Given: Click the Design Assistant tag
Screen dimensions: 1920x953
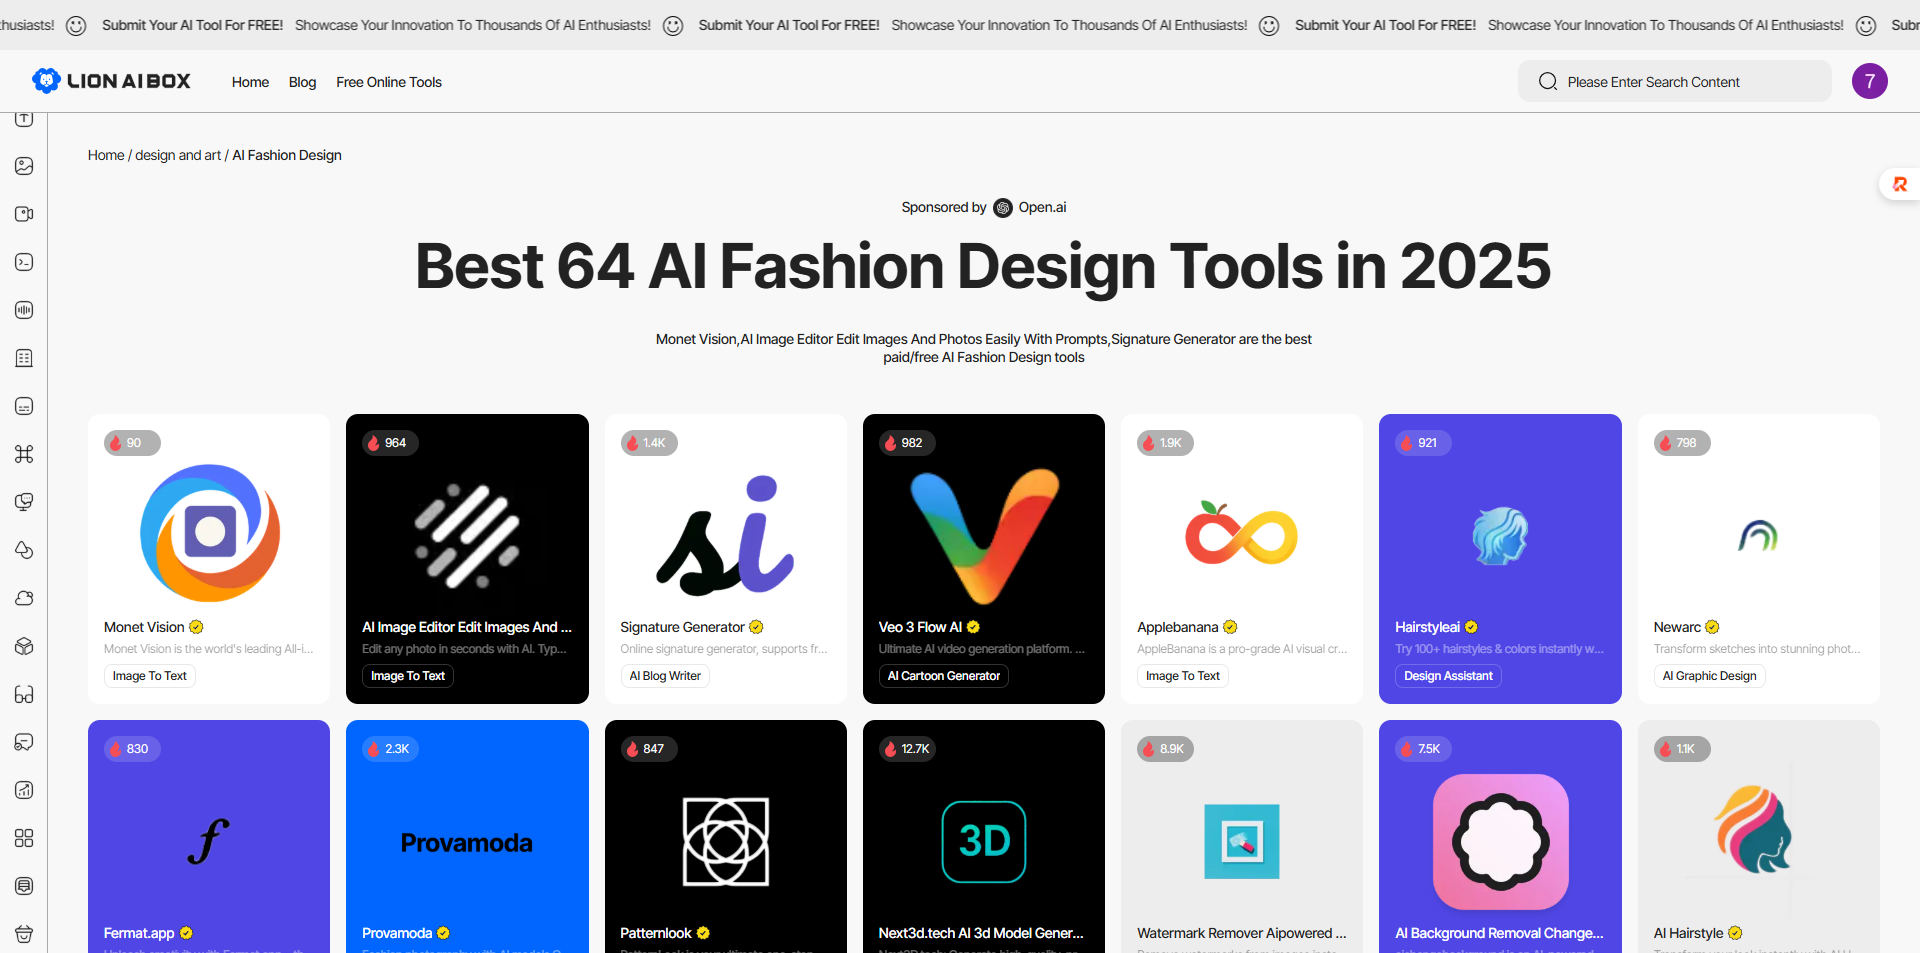Looking at the screenshot, I should pos(1448,676).
